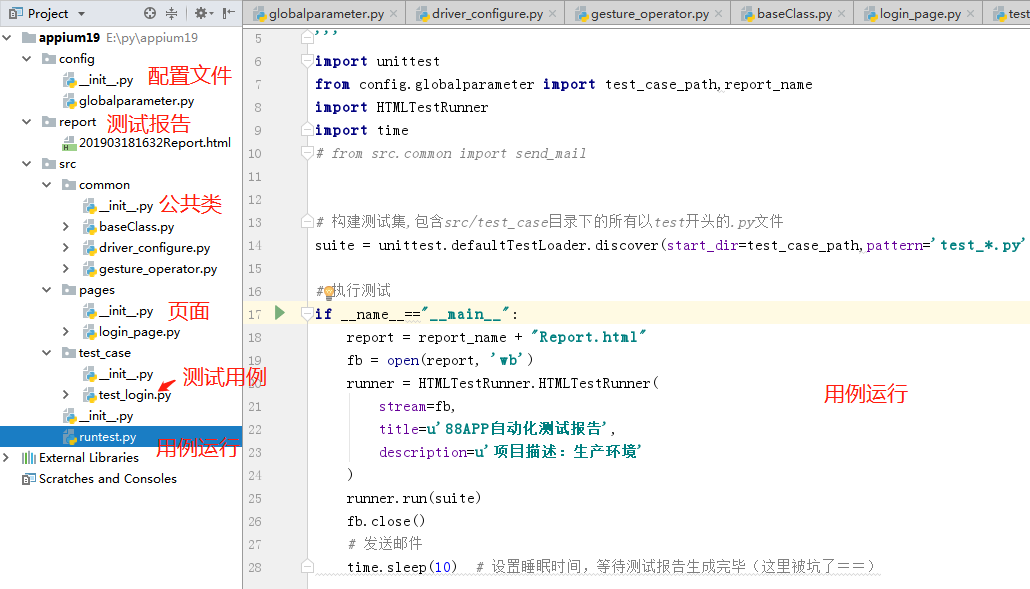
Task: Click the time.sleep(10) call on line 28
Action: point(402,567)
